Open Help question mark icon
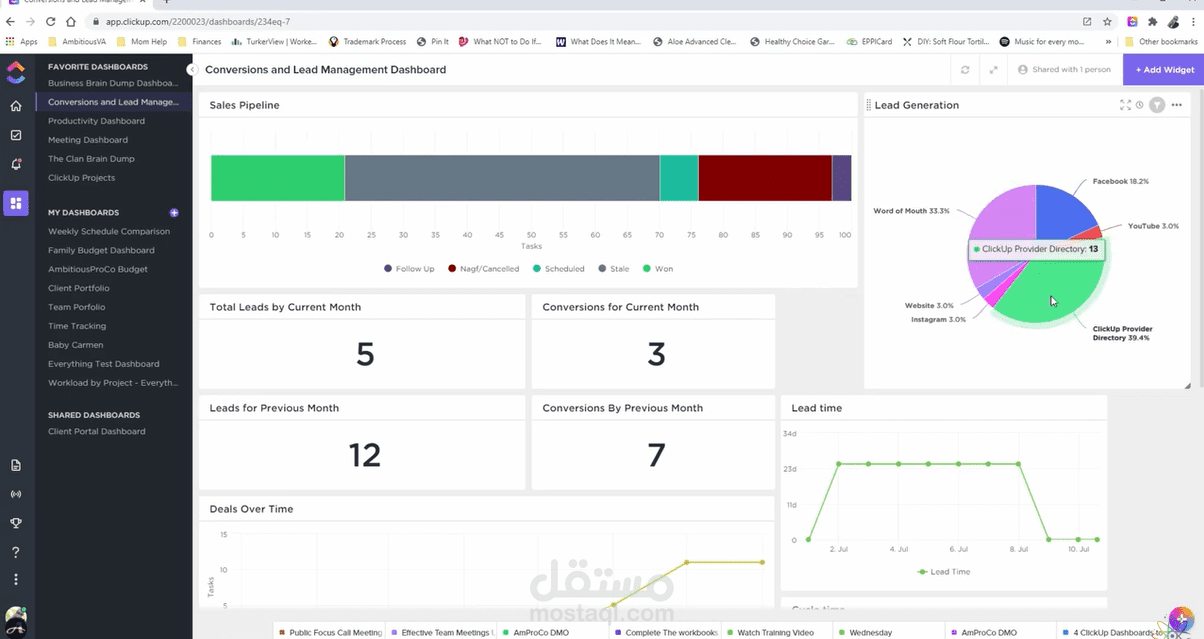 point(16,552)
